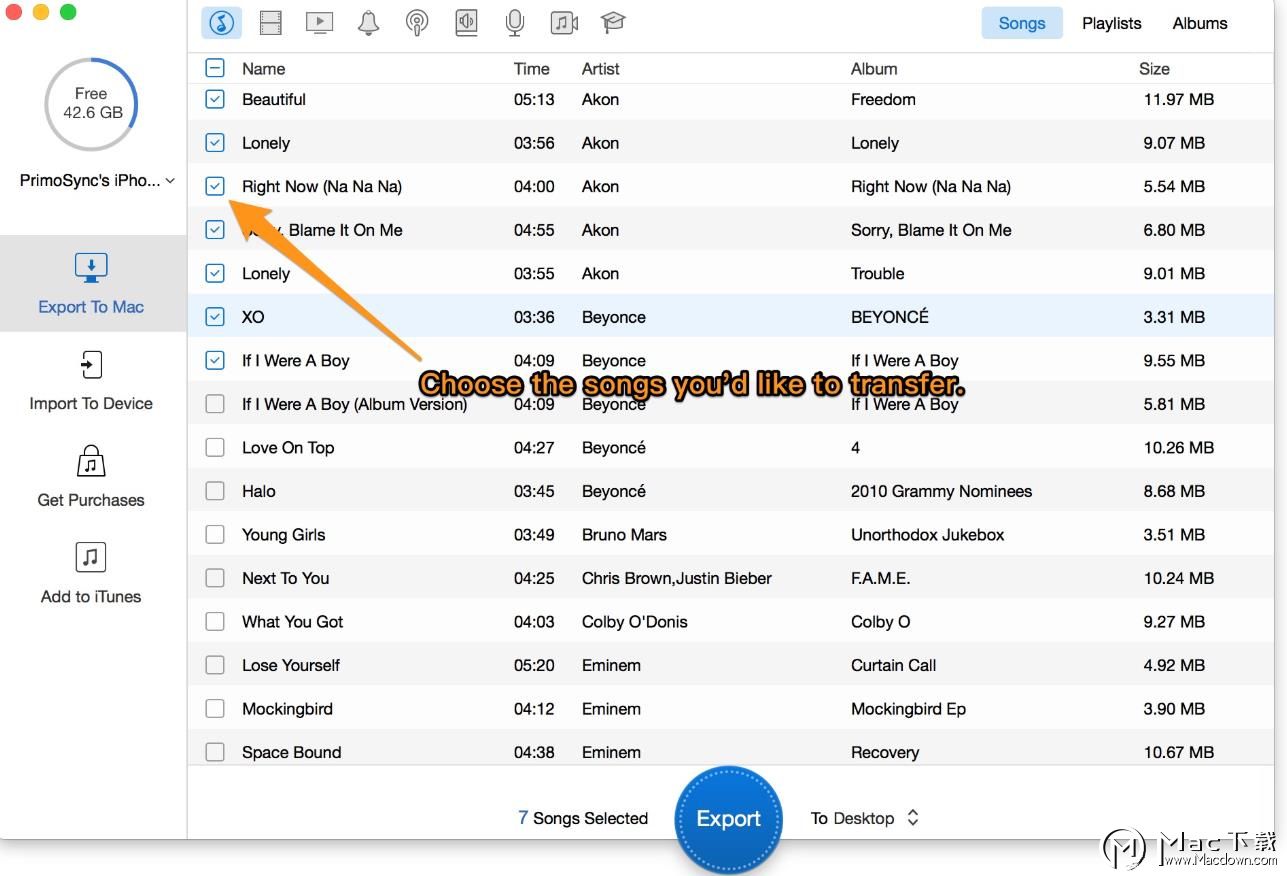Sort by the Size column header
The image size is (1287, 876).
tap(1154, 69)
